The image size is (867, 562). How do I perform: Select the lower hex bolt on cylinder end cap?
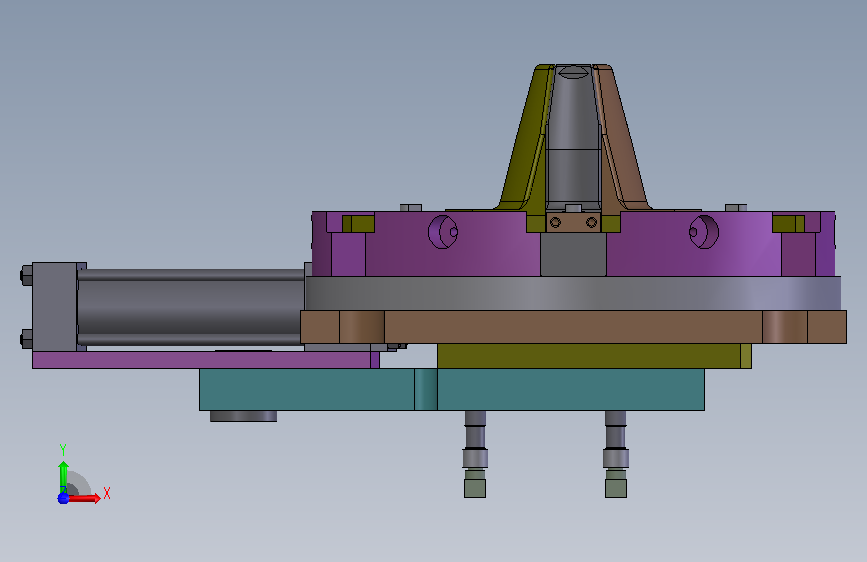[26, 339]
